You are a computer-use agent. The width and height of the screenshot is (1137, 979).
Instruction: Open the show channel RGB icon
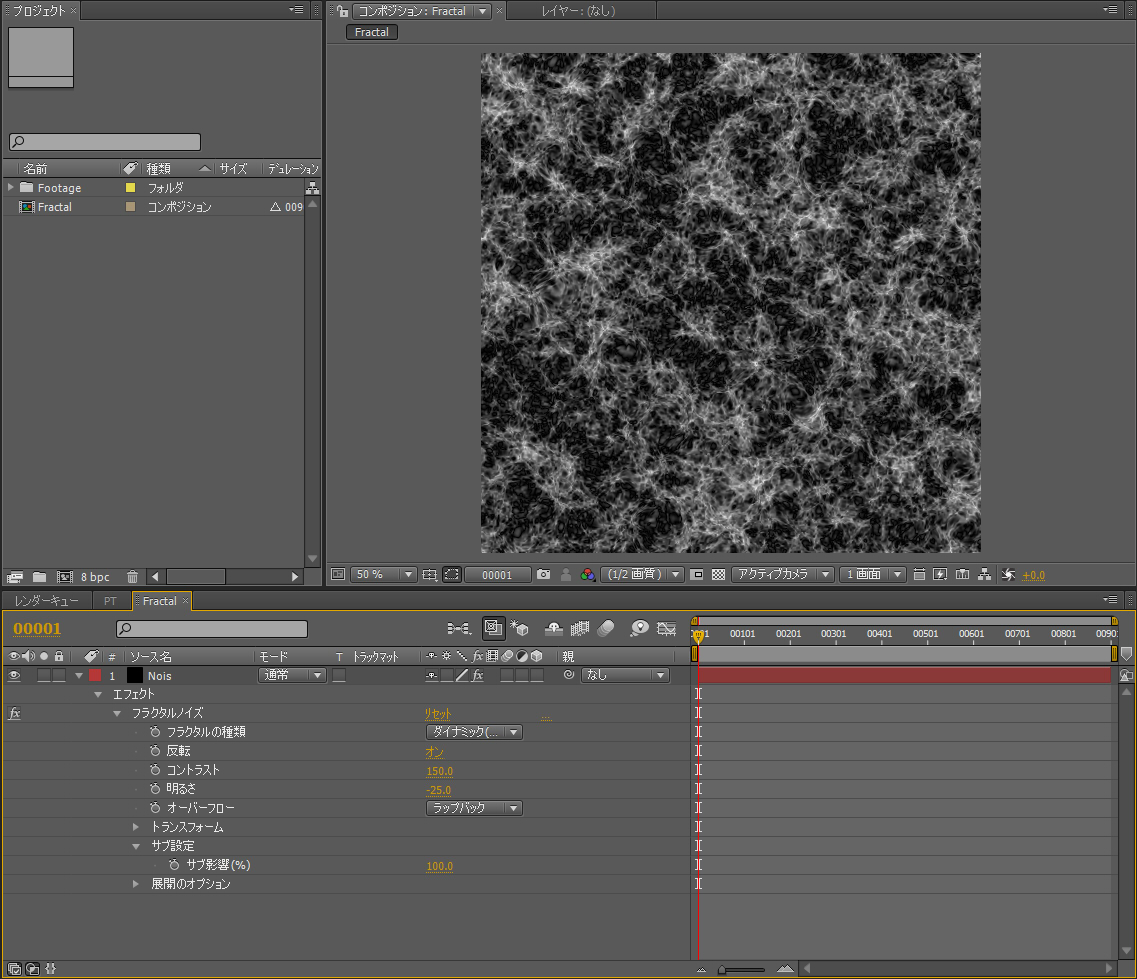tap(588, 575)
